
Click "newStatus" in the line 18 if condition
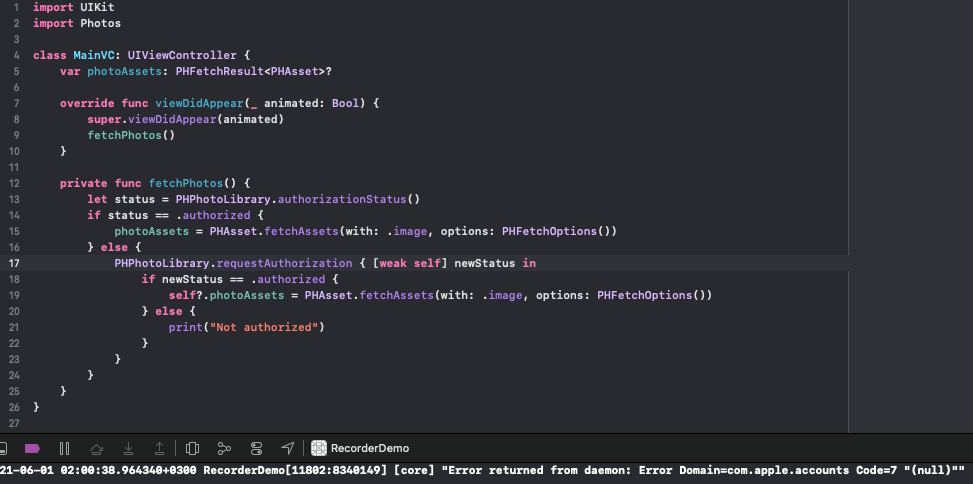(192, 279)
